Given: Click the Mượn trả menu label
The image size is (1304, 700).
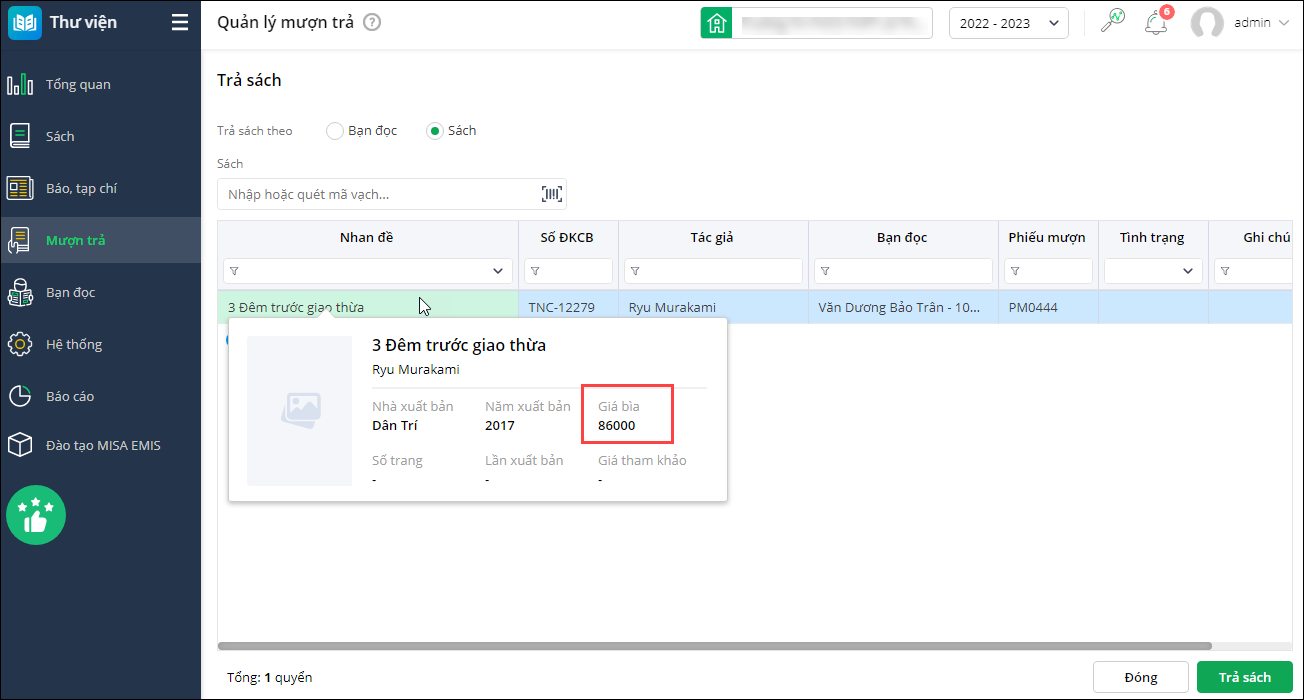Looking at the screenshot, I should [x=76, y=240].
